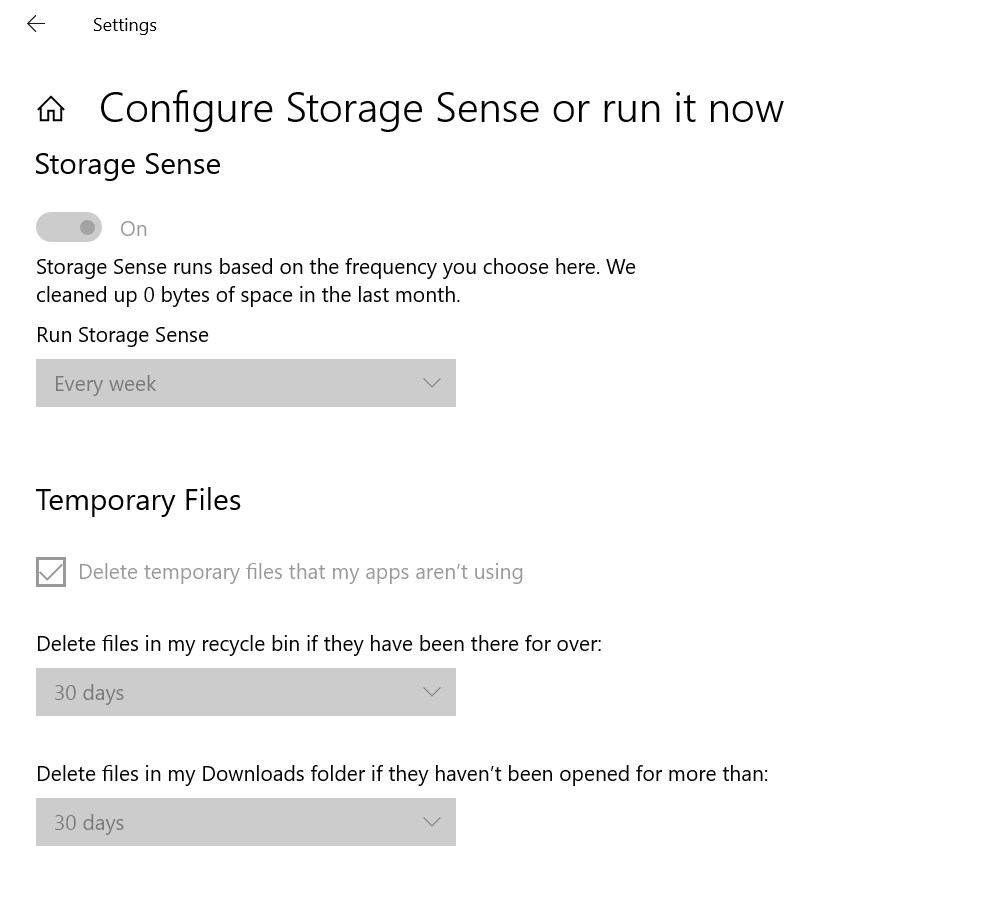995x913 pixels.
Task: Click 'Delete temporary files that my apps aren't using' label
Action: click(300, 572)
